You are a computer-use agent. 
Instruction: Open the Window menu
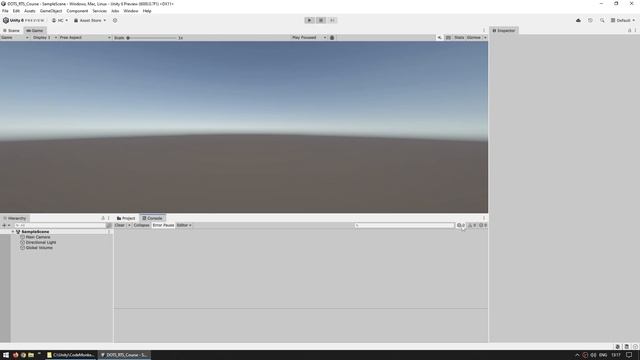pyautogui.click(x=131, y=11)
